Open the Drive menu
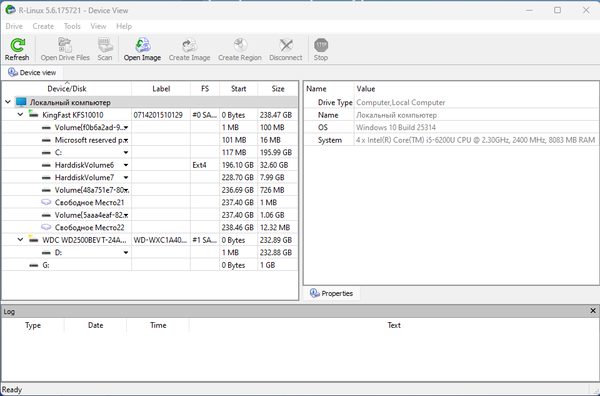600x396 pixels. point(14,26)
